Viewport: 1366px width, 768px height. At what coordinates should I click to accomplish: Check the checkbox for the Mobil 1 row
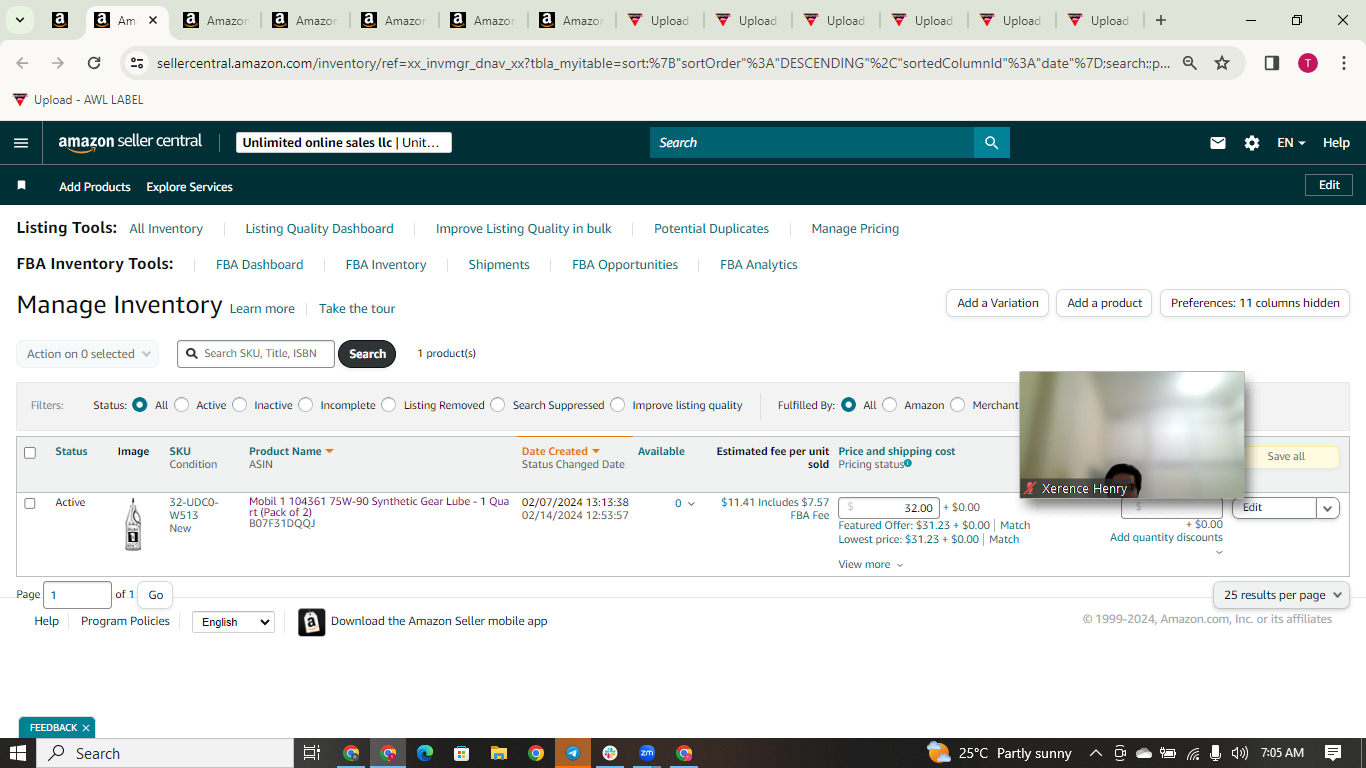[30, 503]
